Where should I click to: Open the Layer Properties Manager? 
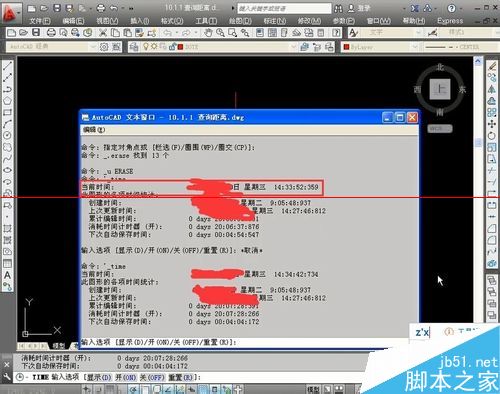pyautogui.click(x=134, y=47)
